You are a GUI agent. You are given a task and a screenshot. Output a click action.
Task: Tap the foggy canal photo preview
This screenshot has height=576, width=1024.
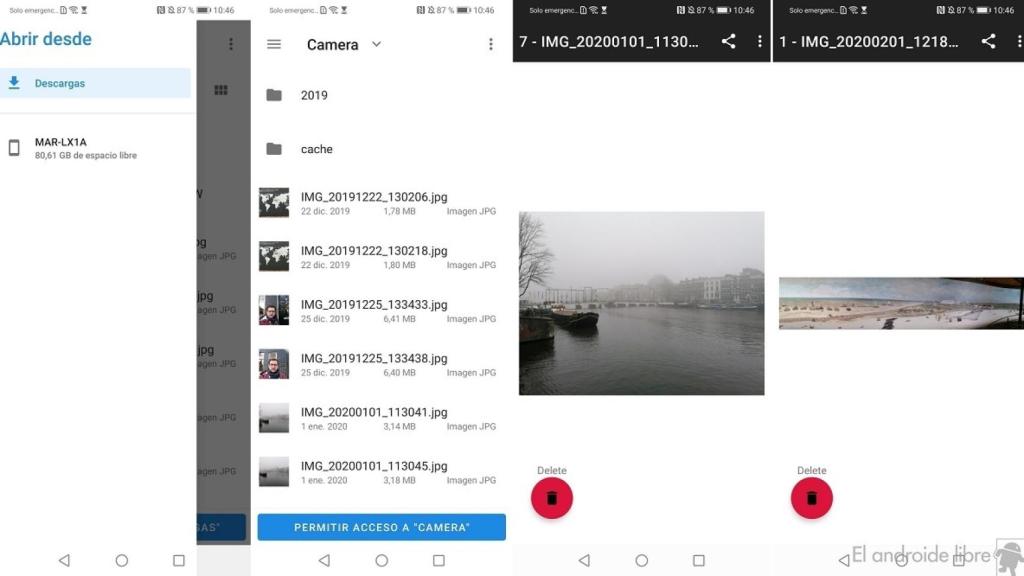click(x=641, y=303)
